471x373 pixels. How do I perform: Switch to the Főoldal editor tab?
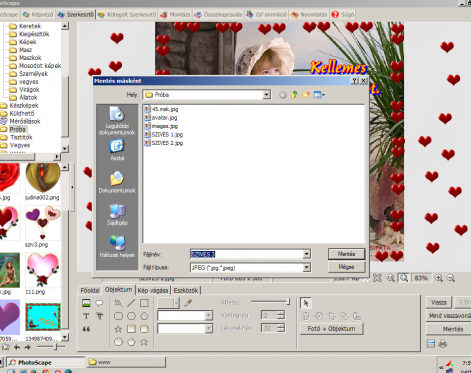[x=90, y=290]
